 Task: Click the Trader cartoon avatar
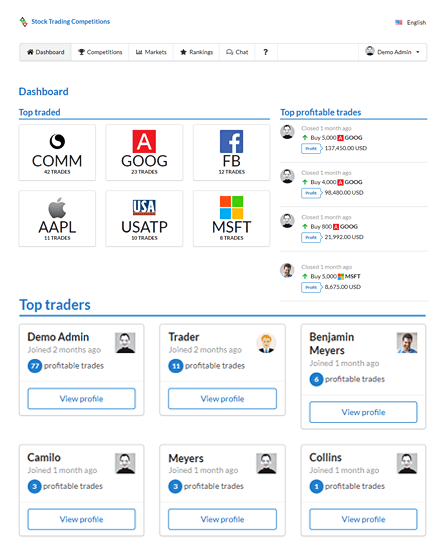pyautogui.click(x=266, y=343)
